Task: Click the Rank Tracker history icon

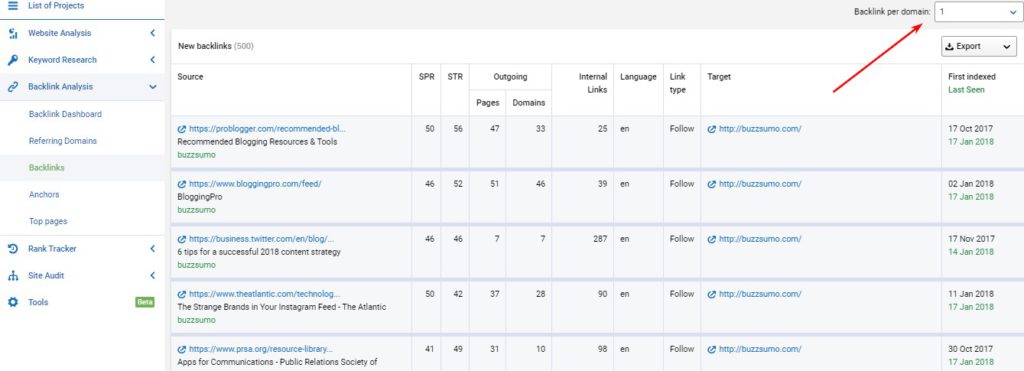Action: pos(12,249)
